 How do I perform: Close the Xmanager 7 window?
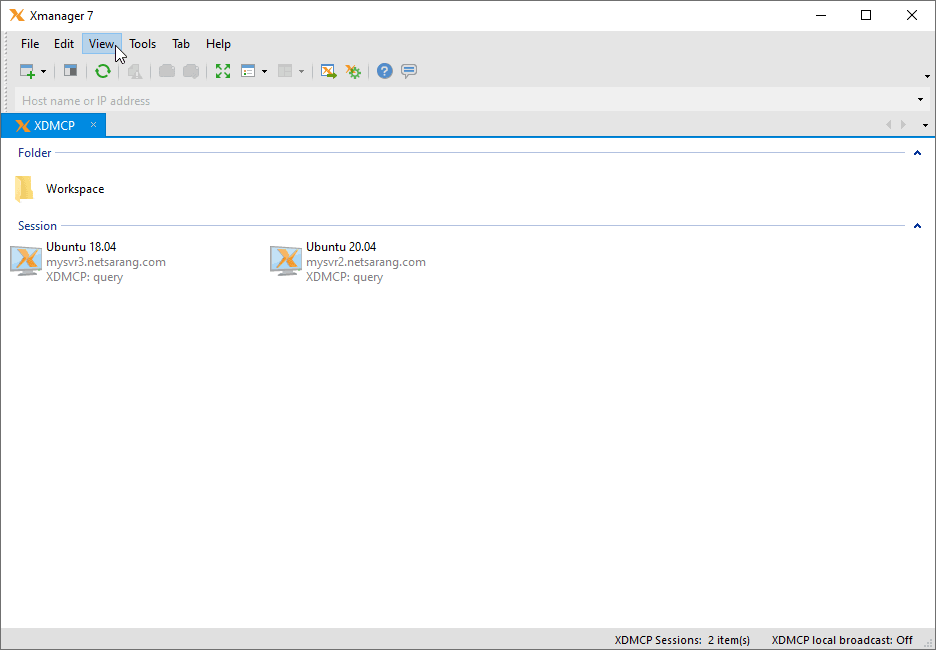pyautogui.click(x=912, y=16)
